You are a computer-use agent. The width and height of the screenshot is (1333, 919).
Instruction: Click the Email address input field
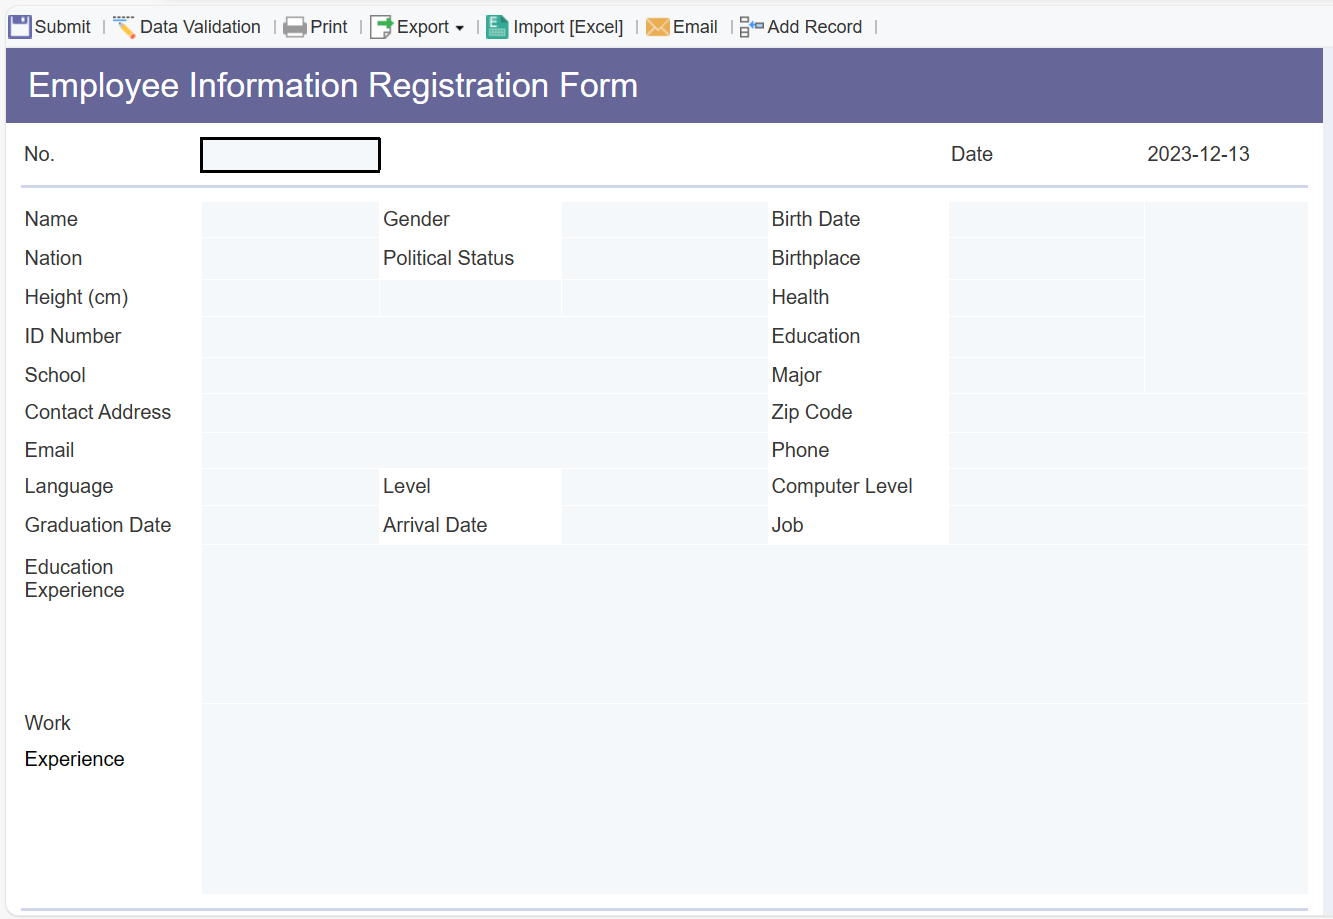pyautogui.click(x=484, y=450)
